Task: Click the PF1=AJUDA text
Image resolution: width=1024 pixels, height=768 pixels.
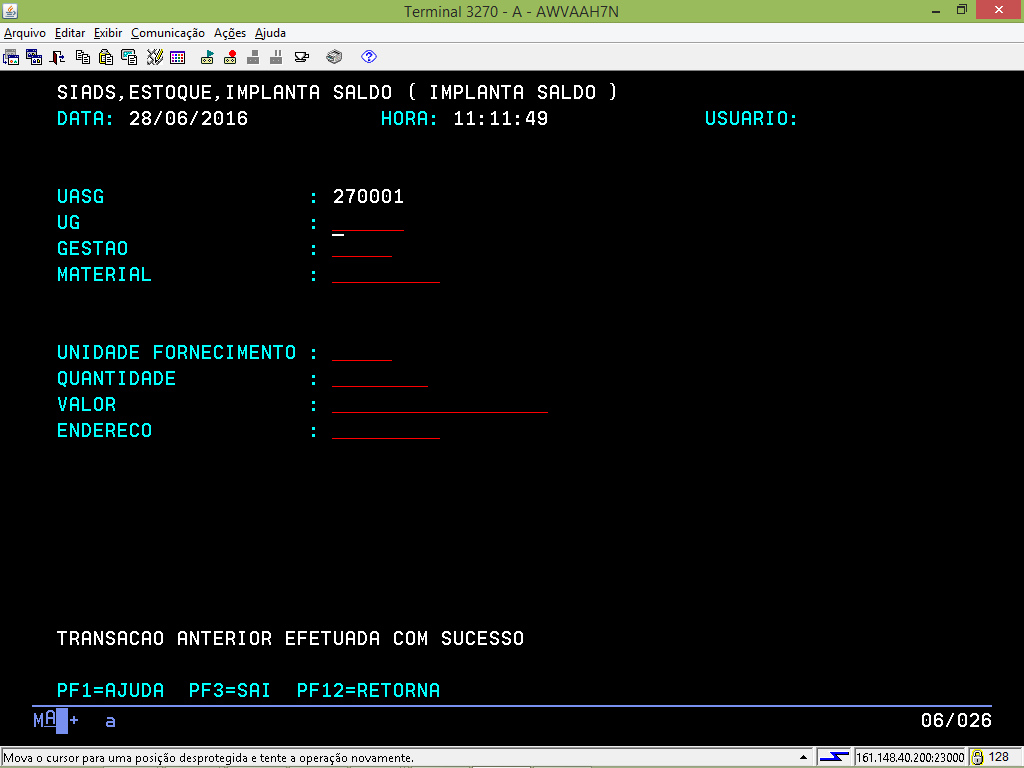Action: [110, 690]
